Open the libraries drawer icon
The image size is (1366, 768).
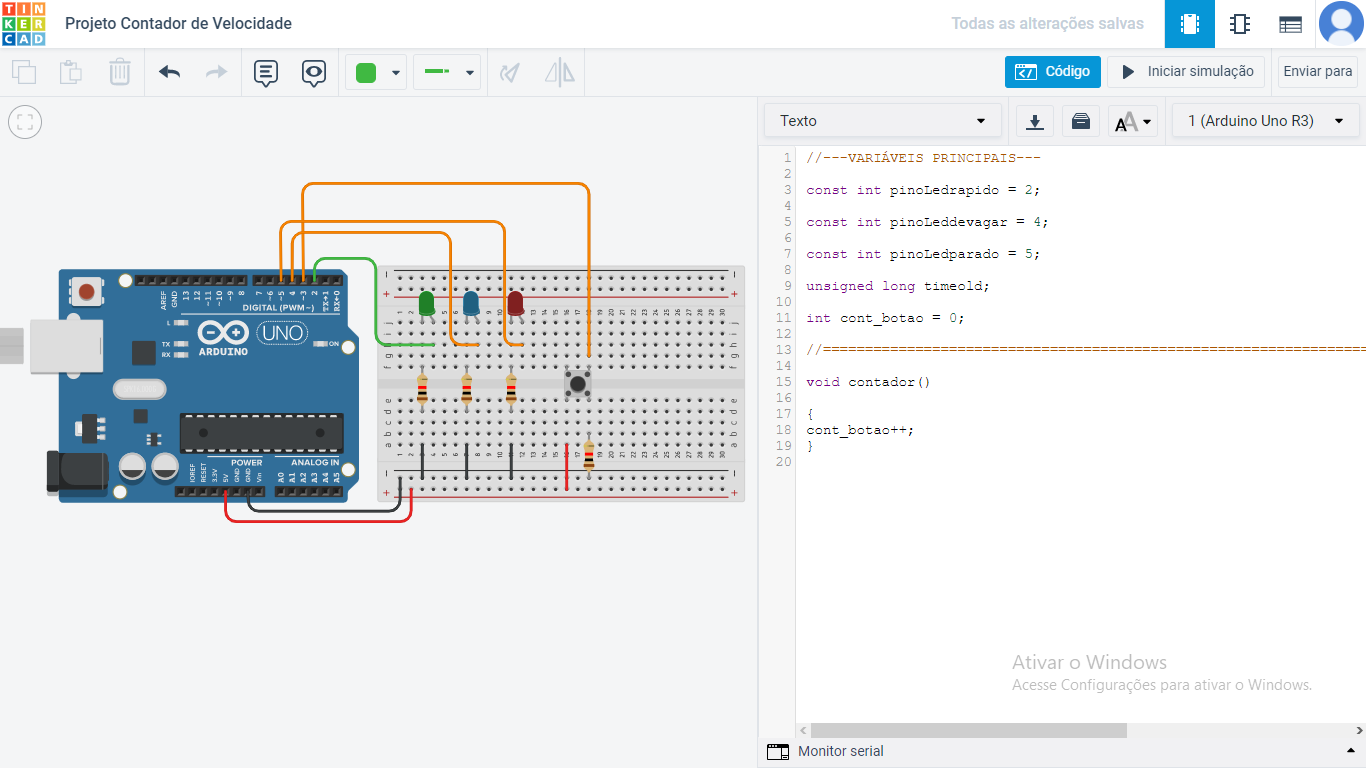1081,121
